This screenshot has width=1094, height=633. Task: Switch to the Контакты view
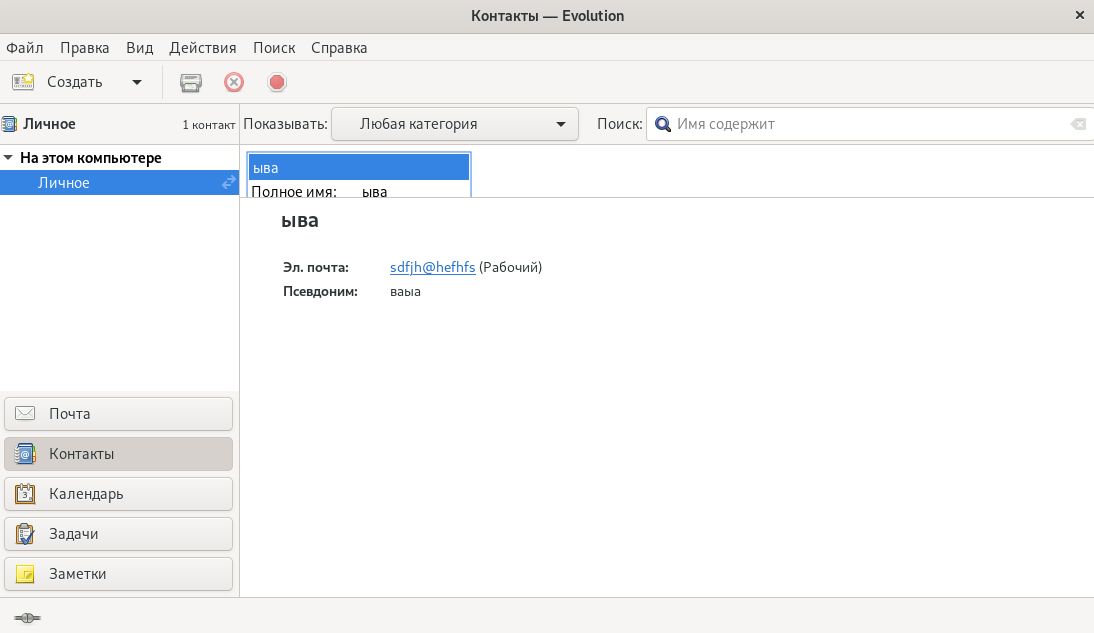tap(119, 454)
